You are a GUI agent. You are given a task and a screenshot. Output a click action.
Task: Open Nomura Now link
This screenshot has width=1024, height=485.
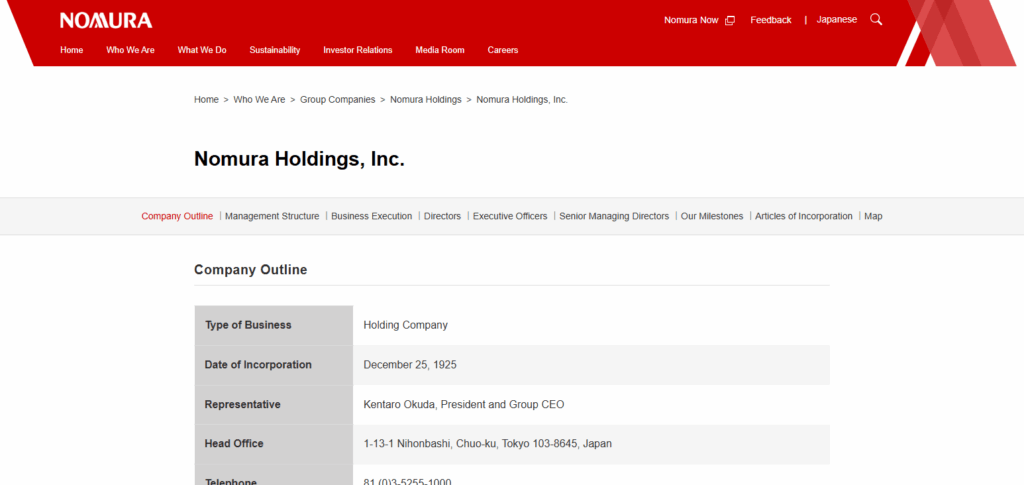[x=691, y=20]
